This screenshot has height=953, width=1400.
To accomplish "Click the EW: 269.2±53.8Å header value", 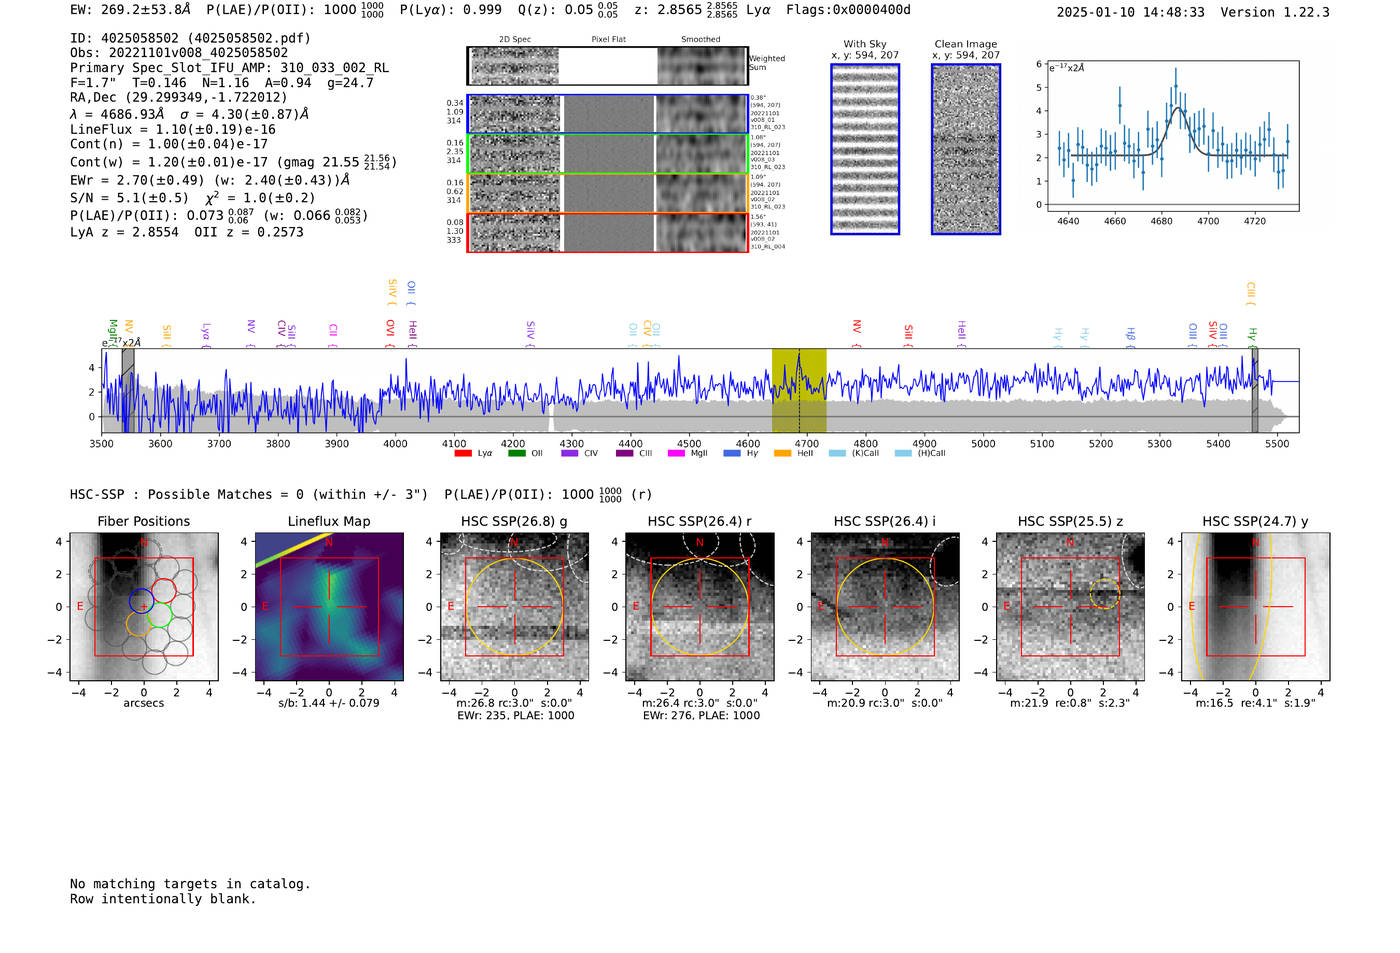I will click(131, 10).
